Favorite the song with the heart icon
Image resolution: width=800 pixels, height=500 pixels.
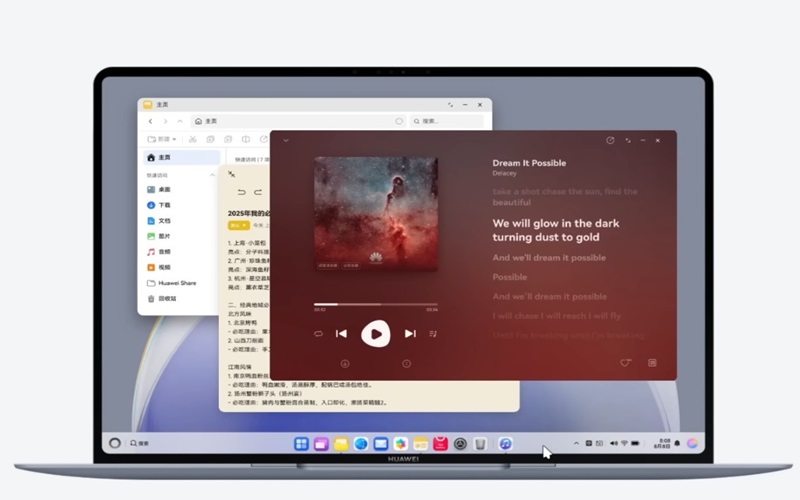(626, 363)
